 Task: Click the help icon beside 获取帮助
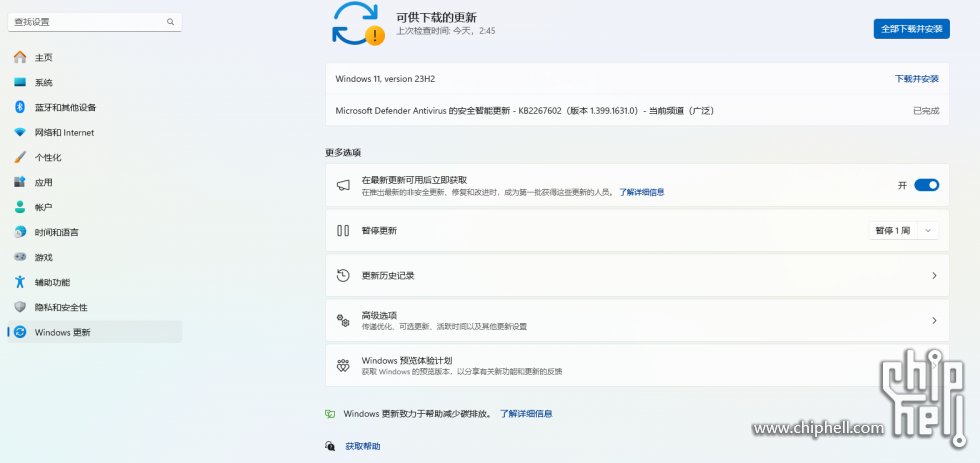pyautogui.click(x=330, y=446)
